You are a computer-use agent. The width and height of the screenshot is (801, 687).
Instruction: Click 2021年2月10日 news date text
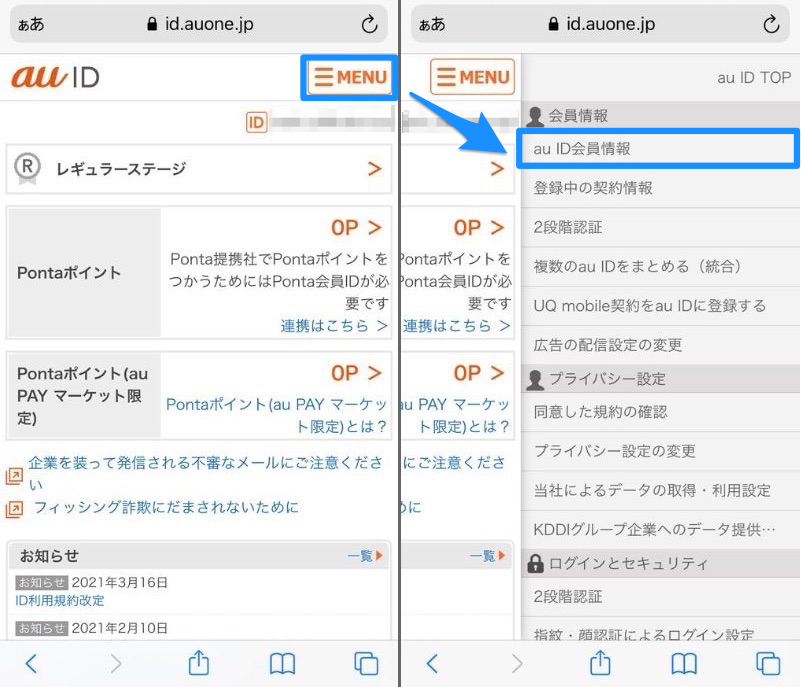click(120, 628)
